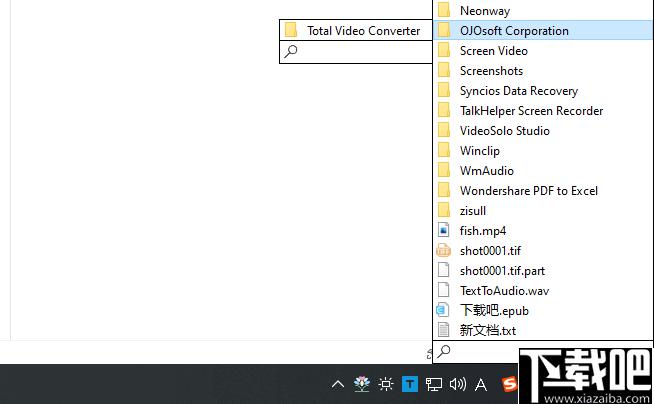The image size is (654, 404).
Task: Open the volume speaker tray icon
Action: (458, 384)
